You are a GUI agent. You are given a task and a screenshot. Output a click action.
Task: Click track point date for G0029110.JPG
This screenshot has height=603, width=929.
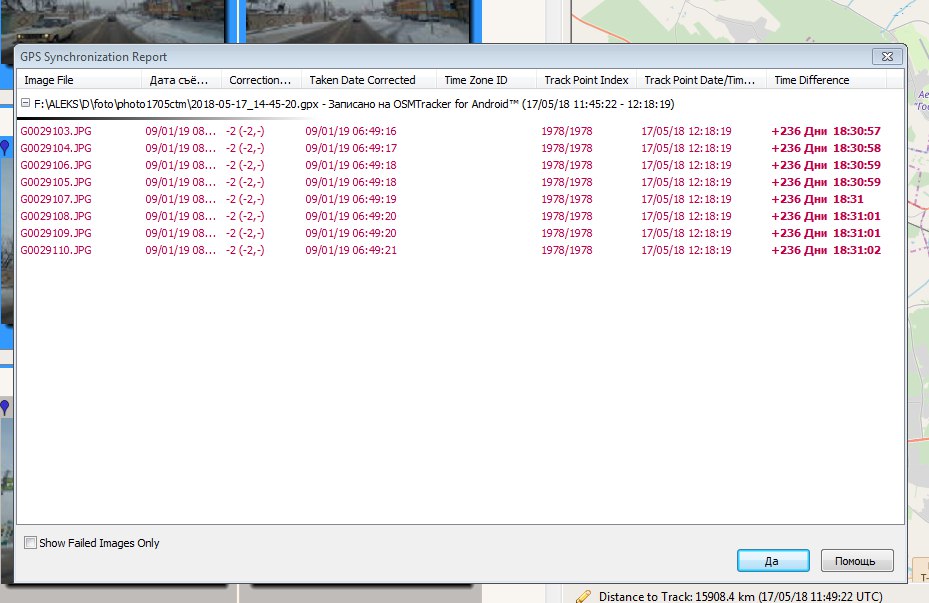[686, 250]
